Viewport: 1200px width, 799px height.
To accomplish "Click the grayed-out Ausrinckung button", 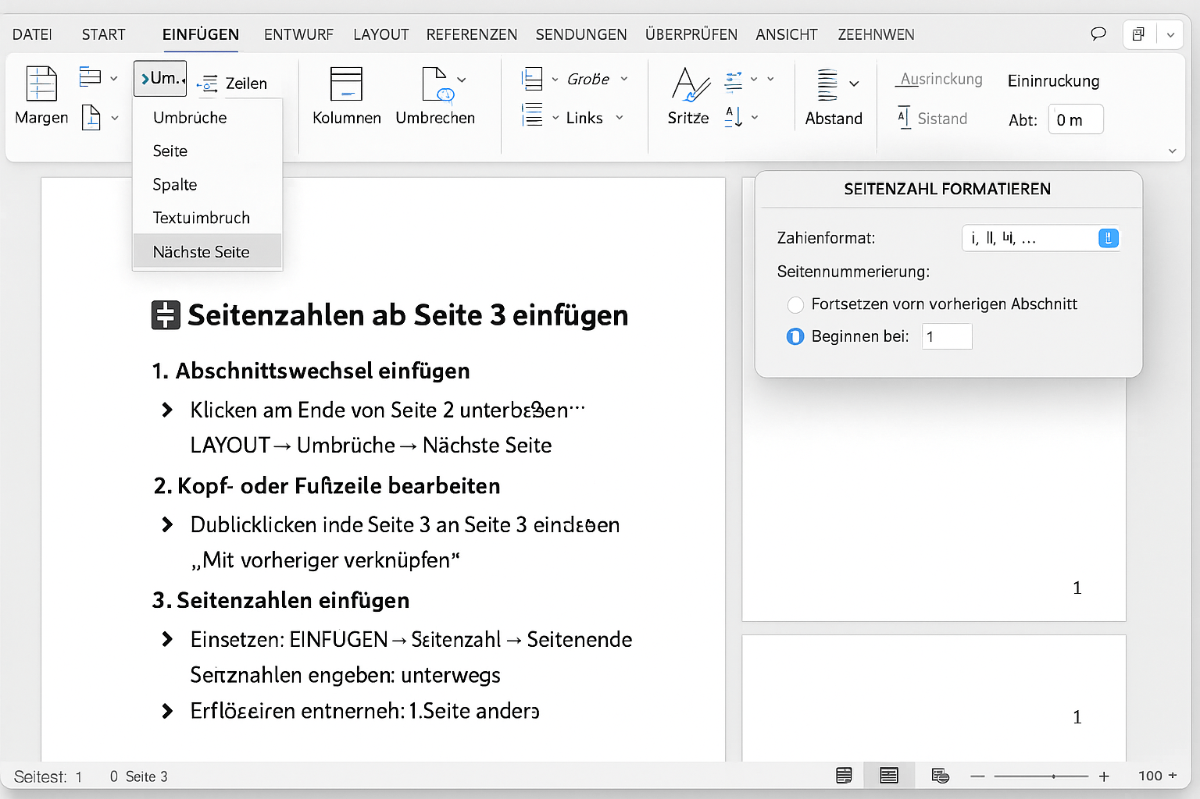I will tap(938, 79).
